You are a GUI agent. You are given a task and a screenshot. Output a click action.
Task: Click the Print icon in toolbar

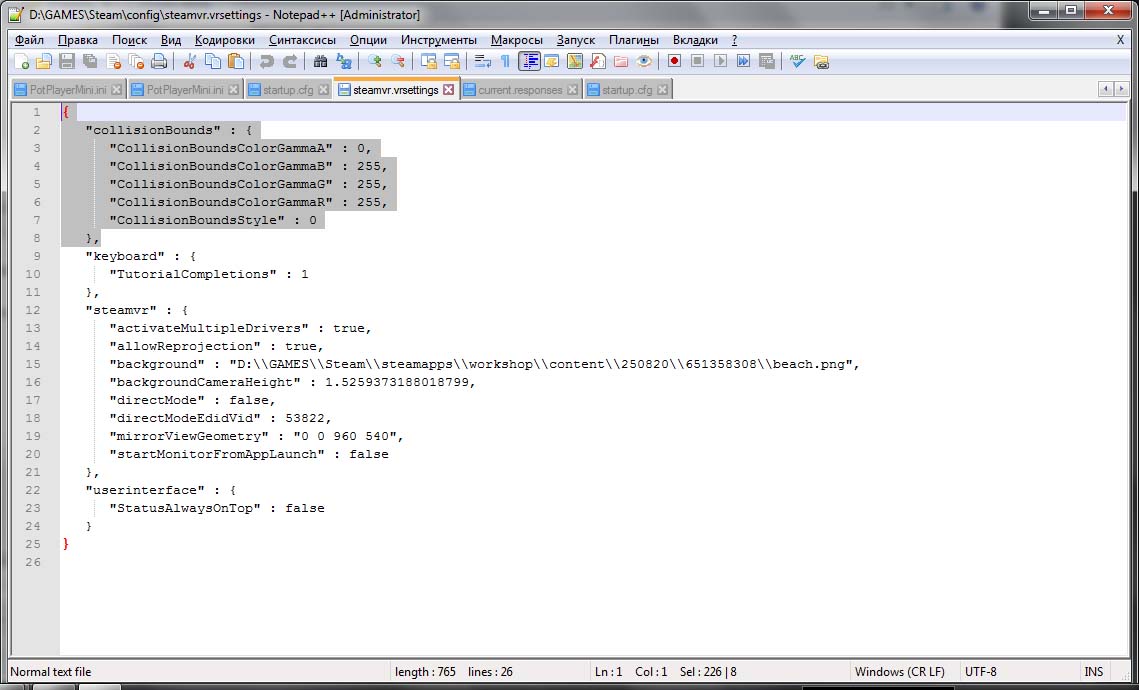click(x=158, y=61)
